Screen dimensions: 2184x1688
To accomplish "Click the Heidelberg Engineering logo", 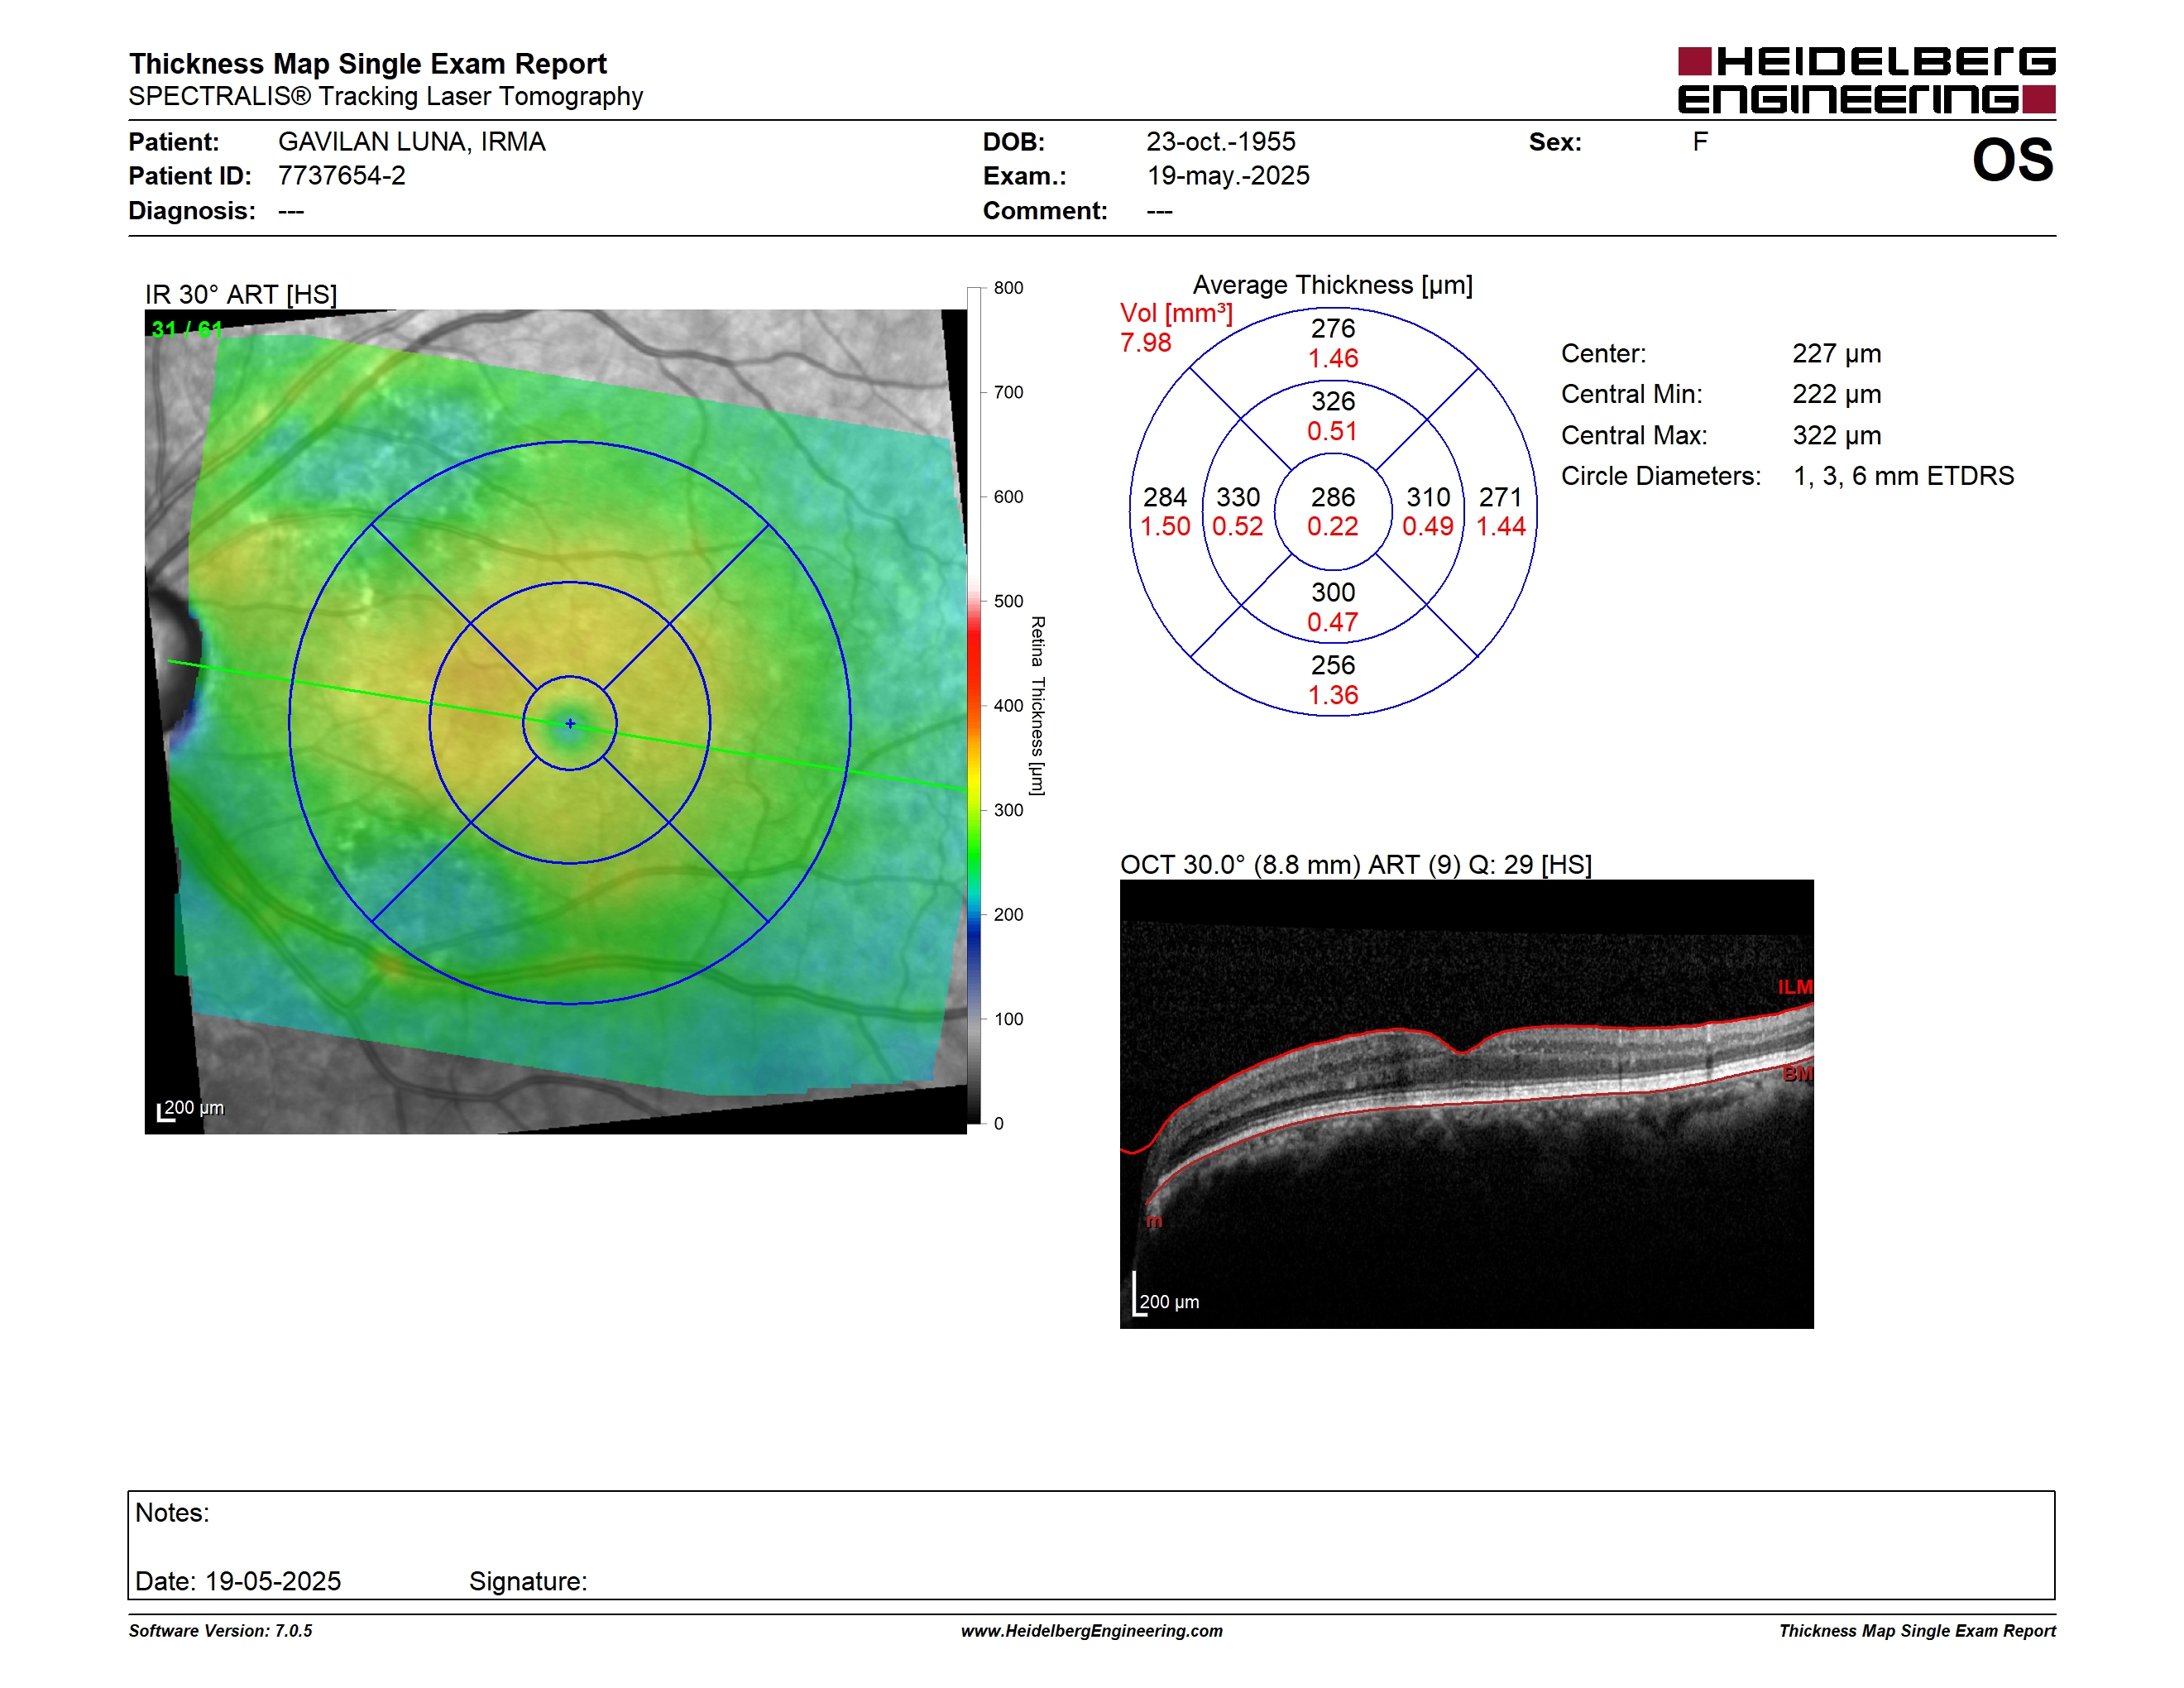I will [x=1866, y=80].
